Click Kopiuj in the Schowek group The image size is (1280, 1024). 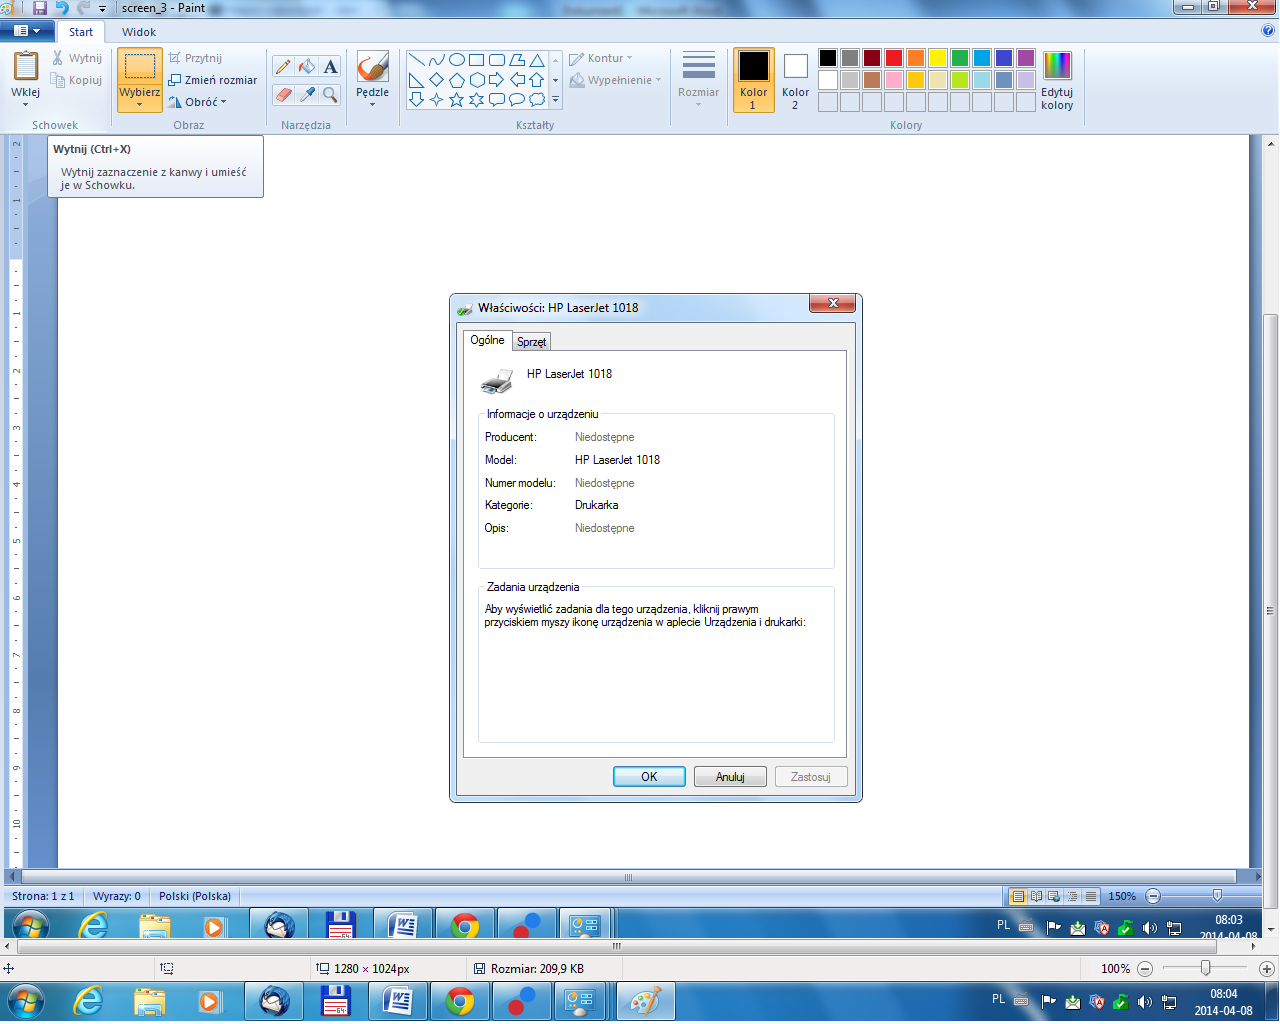(77, 80)
